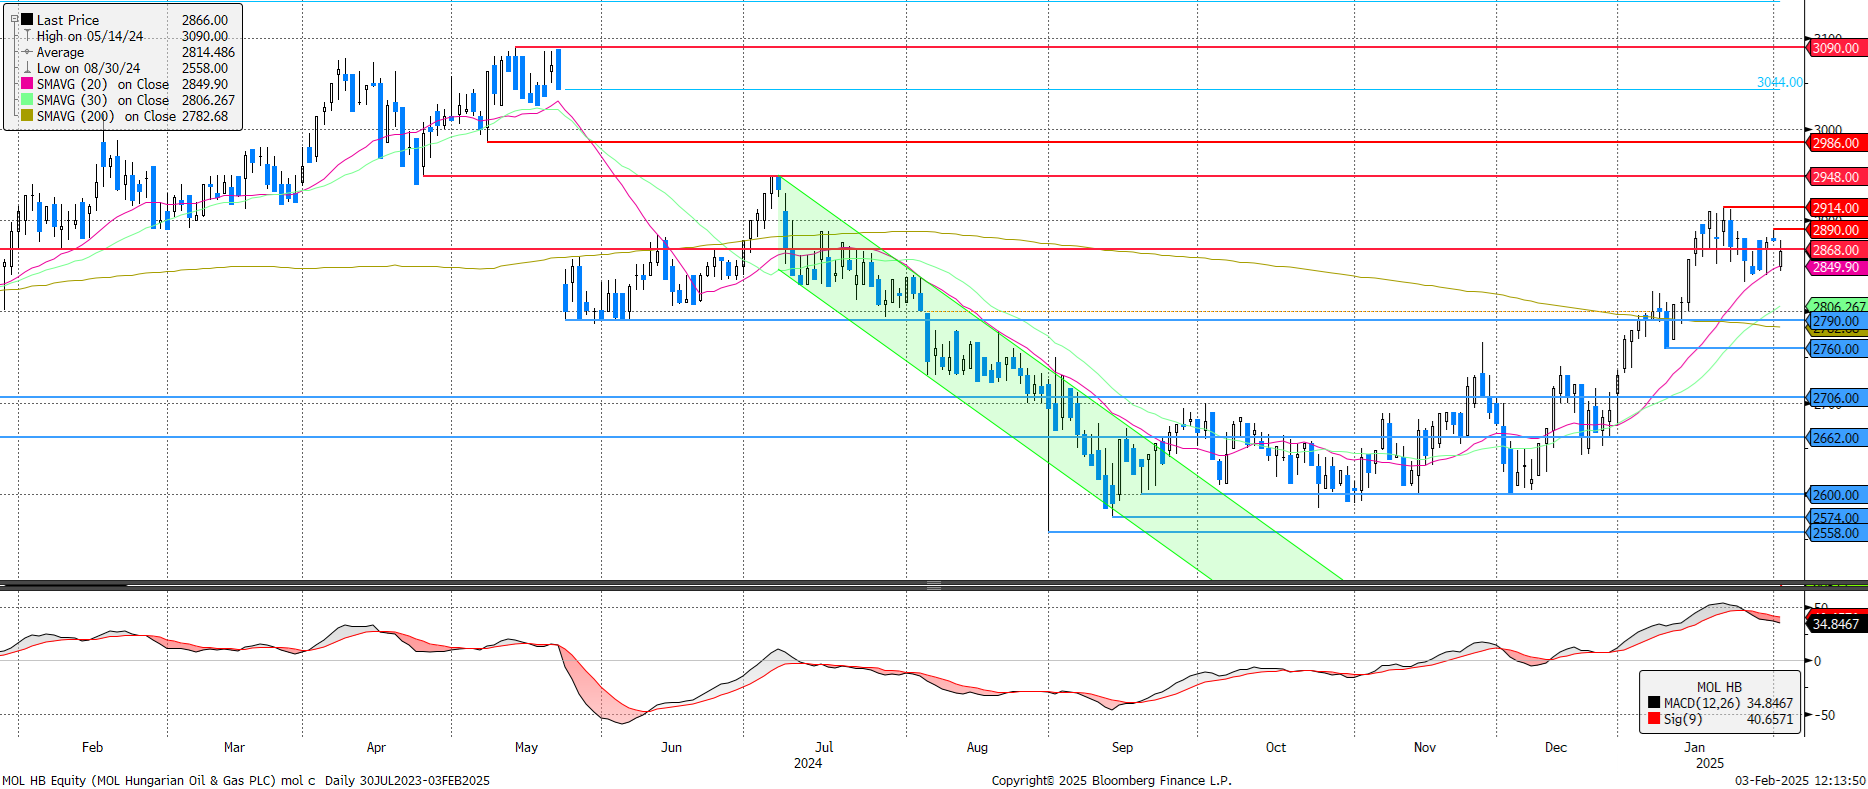Viewport: 1868px width, 789px height.
Task: Click the timestamp '03-Feb-2025 12:13:50'
Action: tap(1800, 780)
